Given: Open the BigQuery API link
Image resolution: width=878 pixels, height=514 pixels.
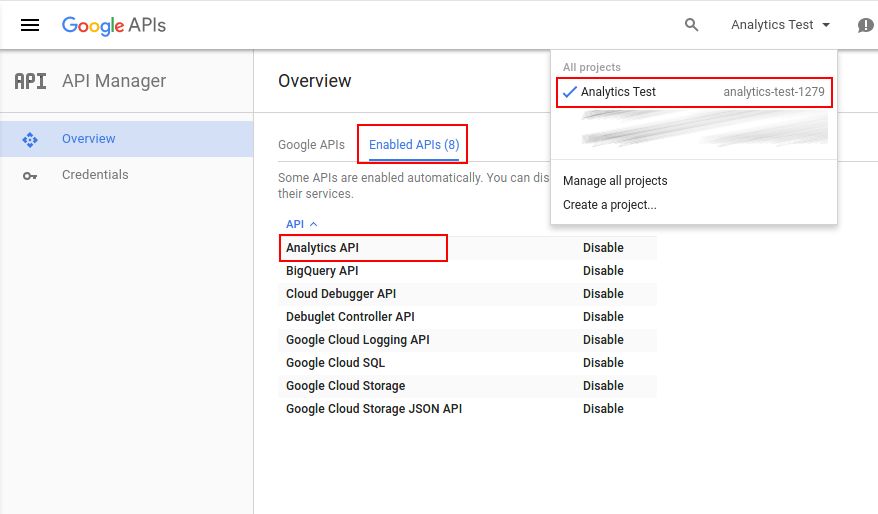Looking at the screenshot, I should point(322,270).
